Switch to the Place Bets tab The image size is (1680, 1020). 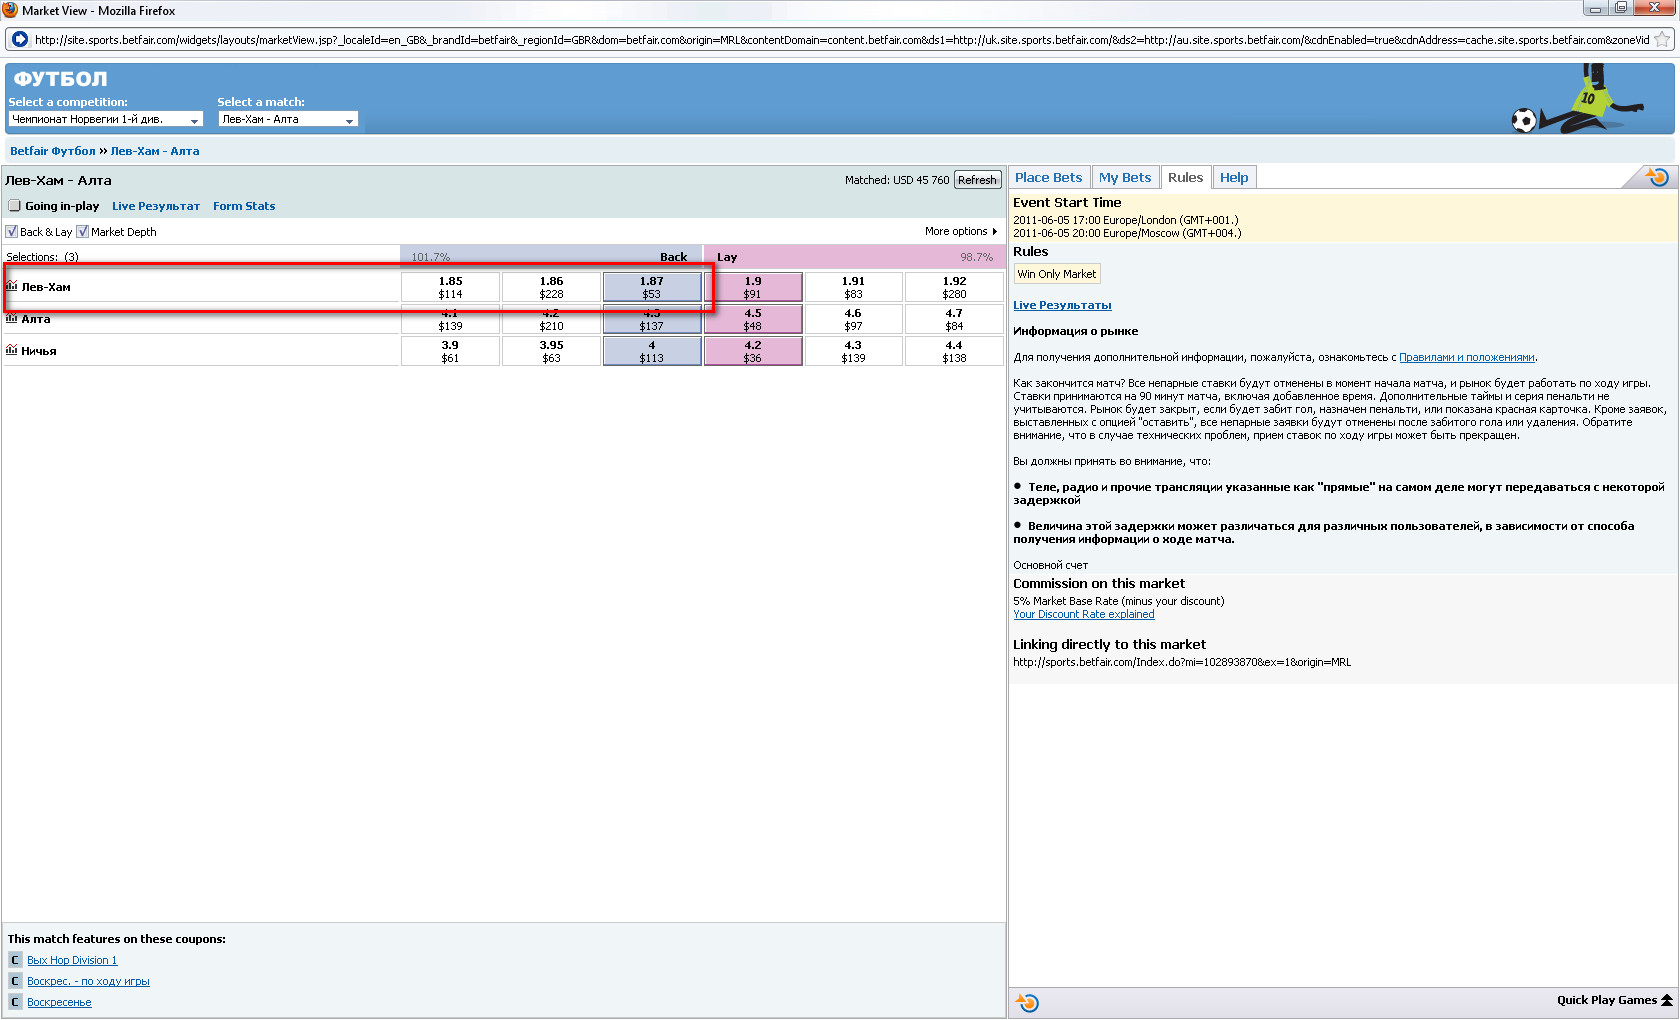pyautogui.click(x=1048, y=177)
